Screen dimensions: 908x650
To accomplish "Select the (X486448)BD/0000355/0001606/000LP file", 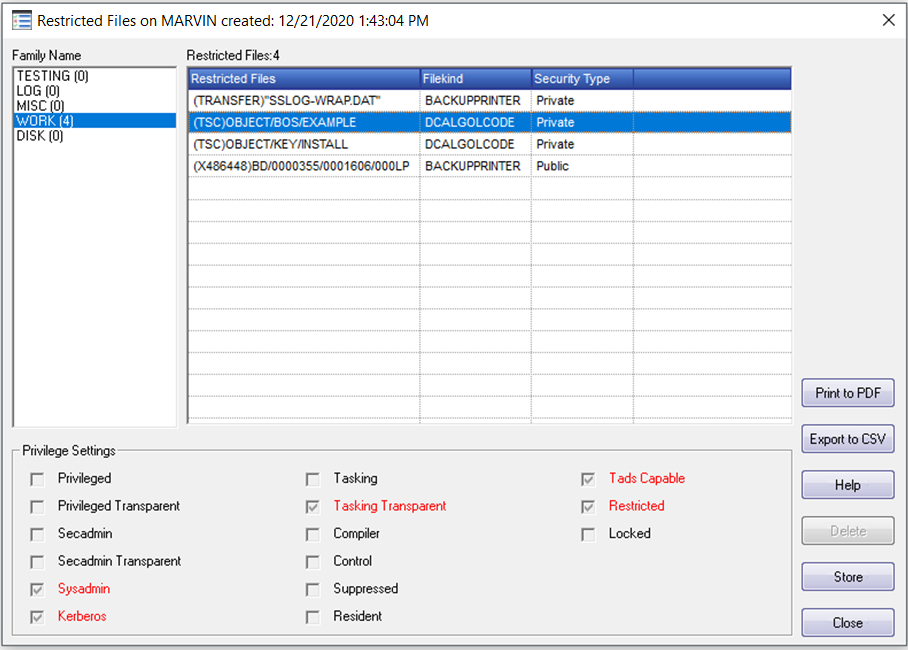I will [x=490, y=166].
